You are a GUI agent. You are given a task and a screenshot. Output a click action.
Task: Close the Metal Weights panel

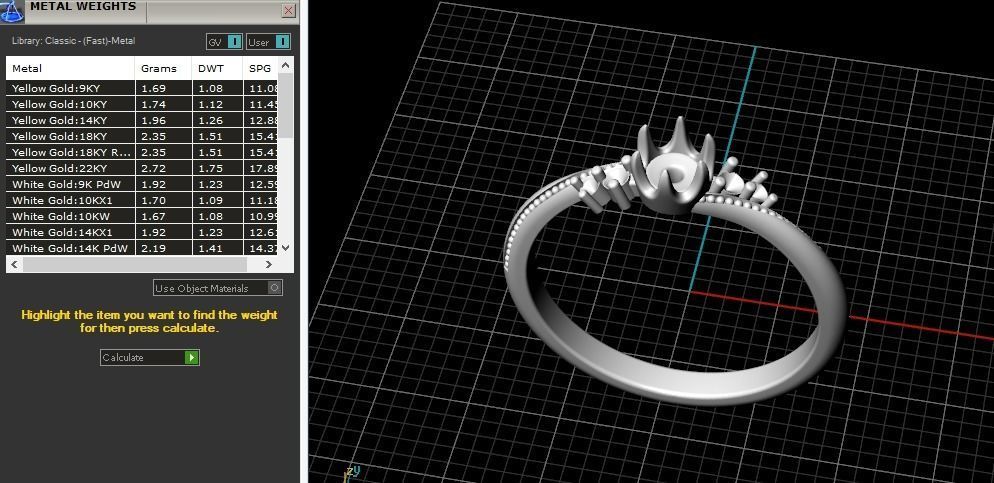(x=288, y=11)
